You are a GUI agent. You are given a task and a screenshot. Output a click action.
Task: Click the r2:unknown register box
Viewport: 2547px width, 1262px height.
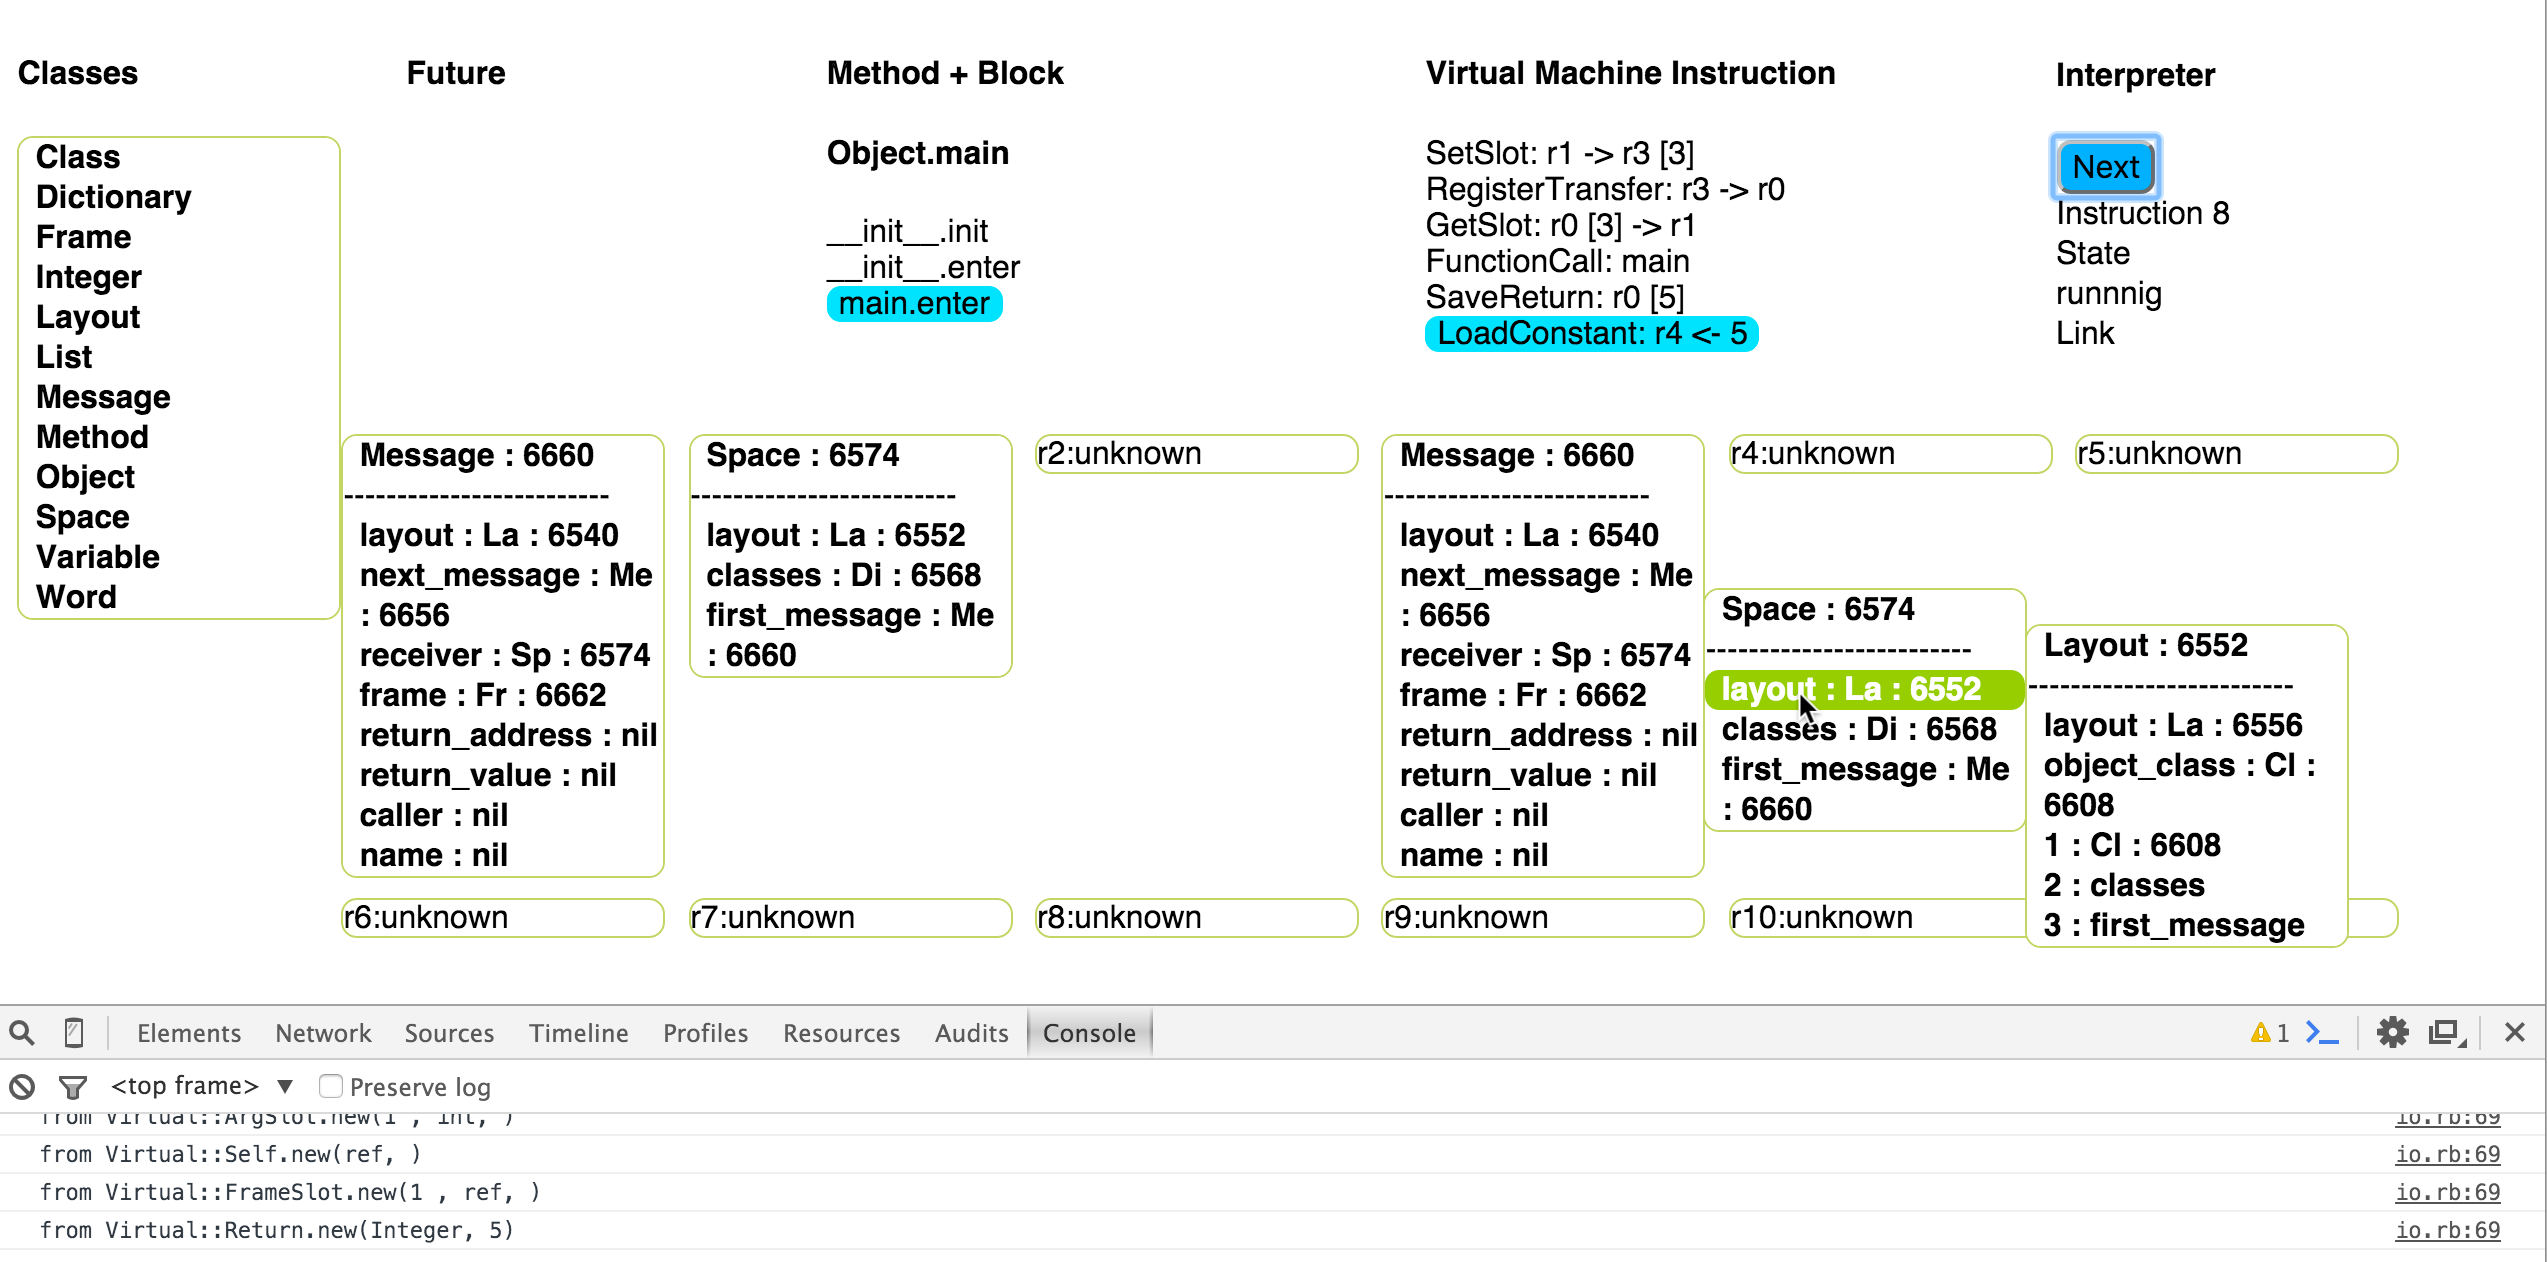[x=1196, y=454]
